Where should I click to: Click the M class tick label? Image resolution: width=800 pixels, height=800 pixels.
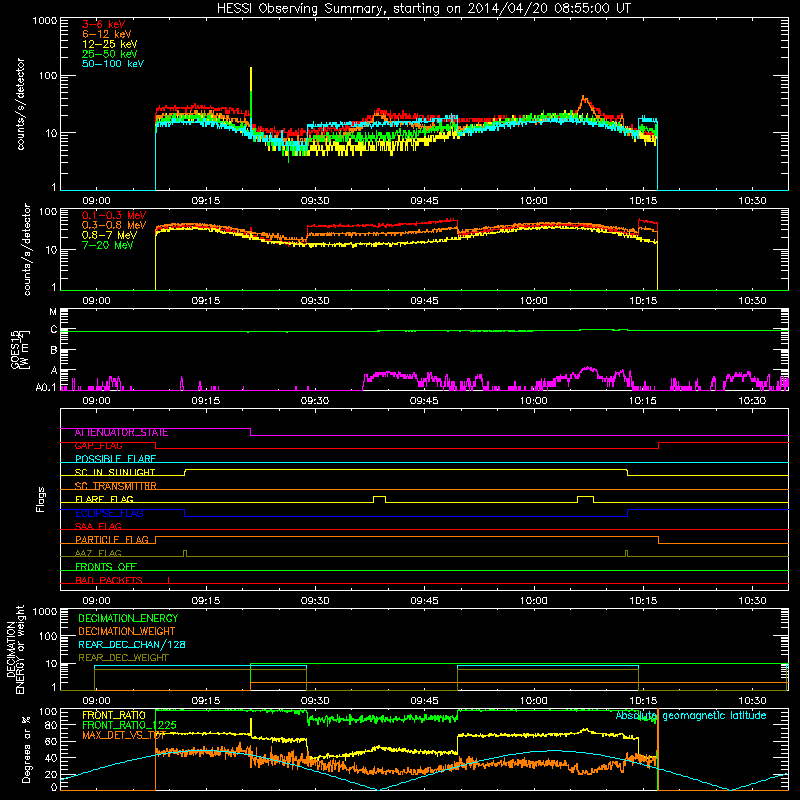[x=53, y=312]
